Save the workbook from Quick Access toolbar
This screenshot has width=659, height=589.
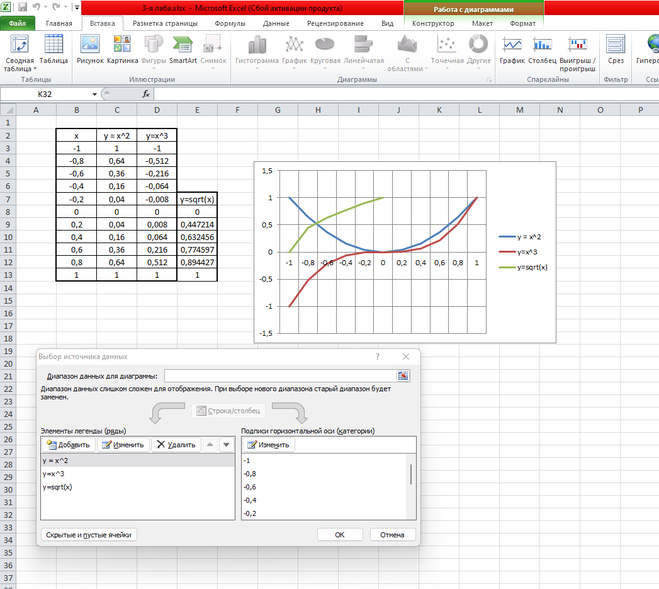(22, 7)
